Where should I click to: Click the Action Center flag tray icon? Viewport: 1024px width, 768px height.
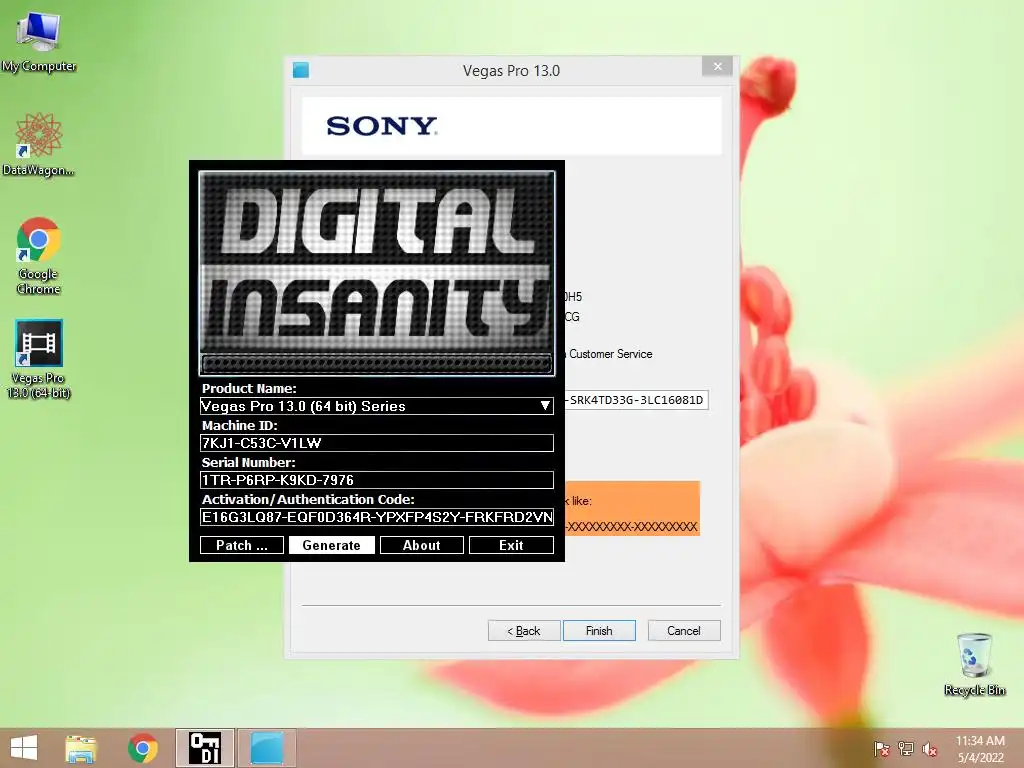point(881,748)
